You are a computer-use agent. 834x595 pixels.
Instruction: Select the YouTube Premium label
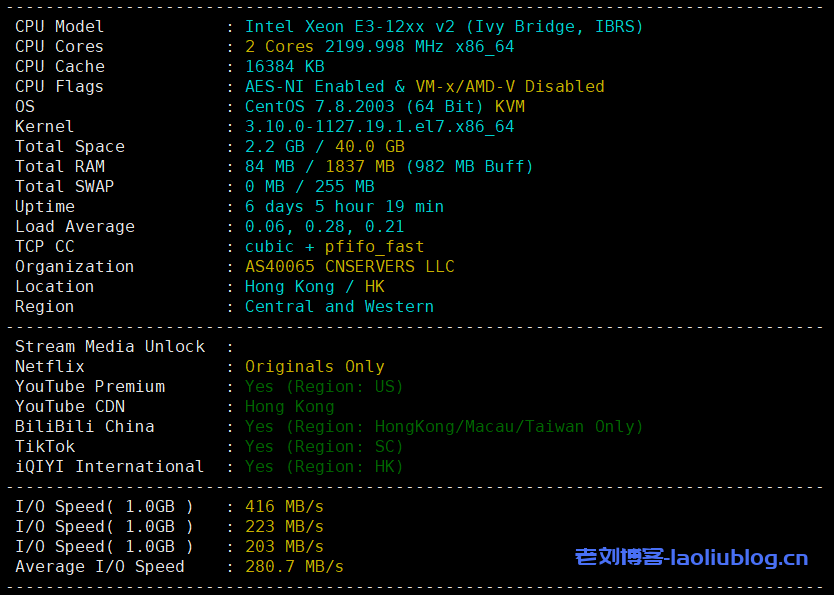90,387
